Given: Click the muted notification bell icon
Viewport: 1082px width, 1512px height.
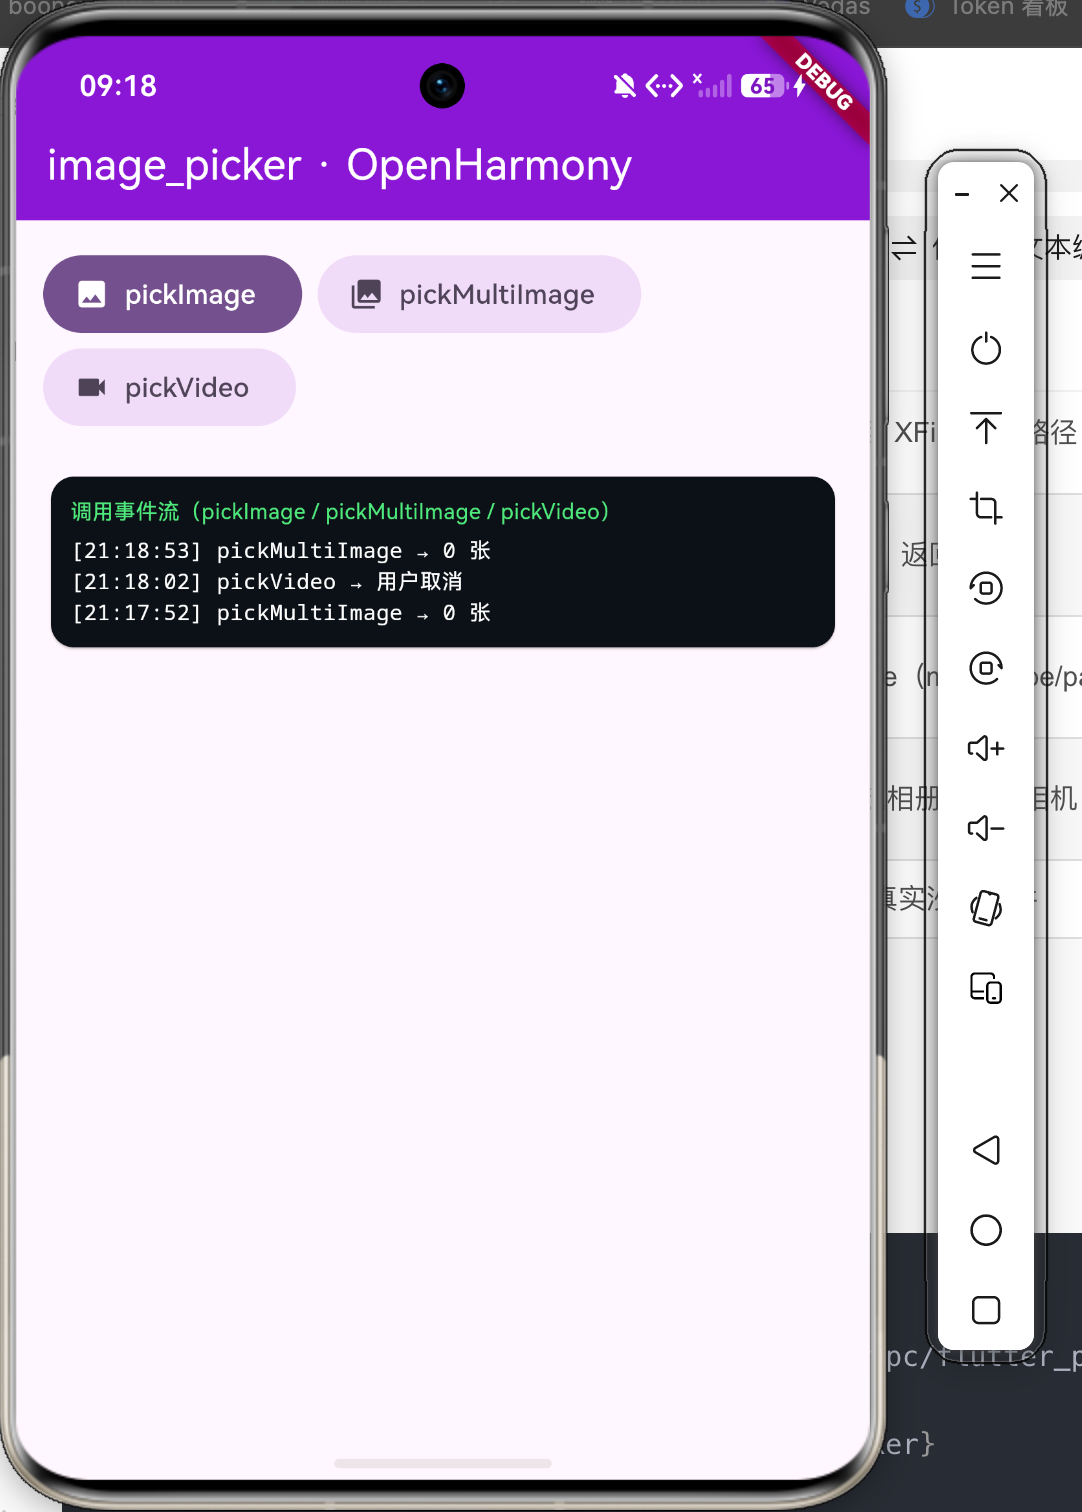Looking at the screenshot, I should click(624, 86).
